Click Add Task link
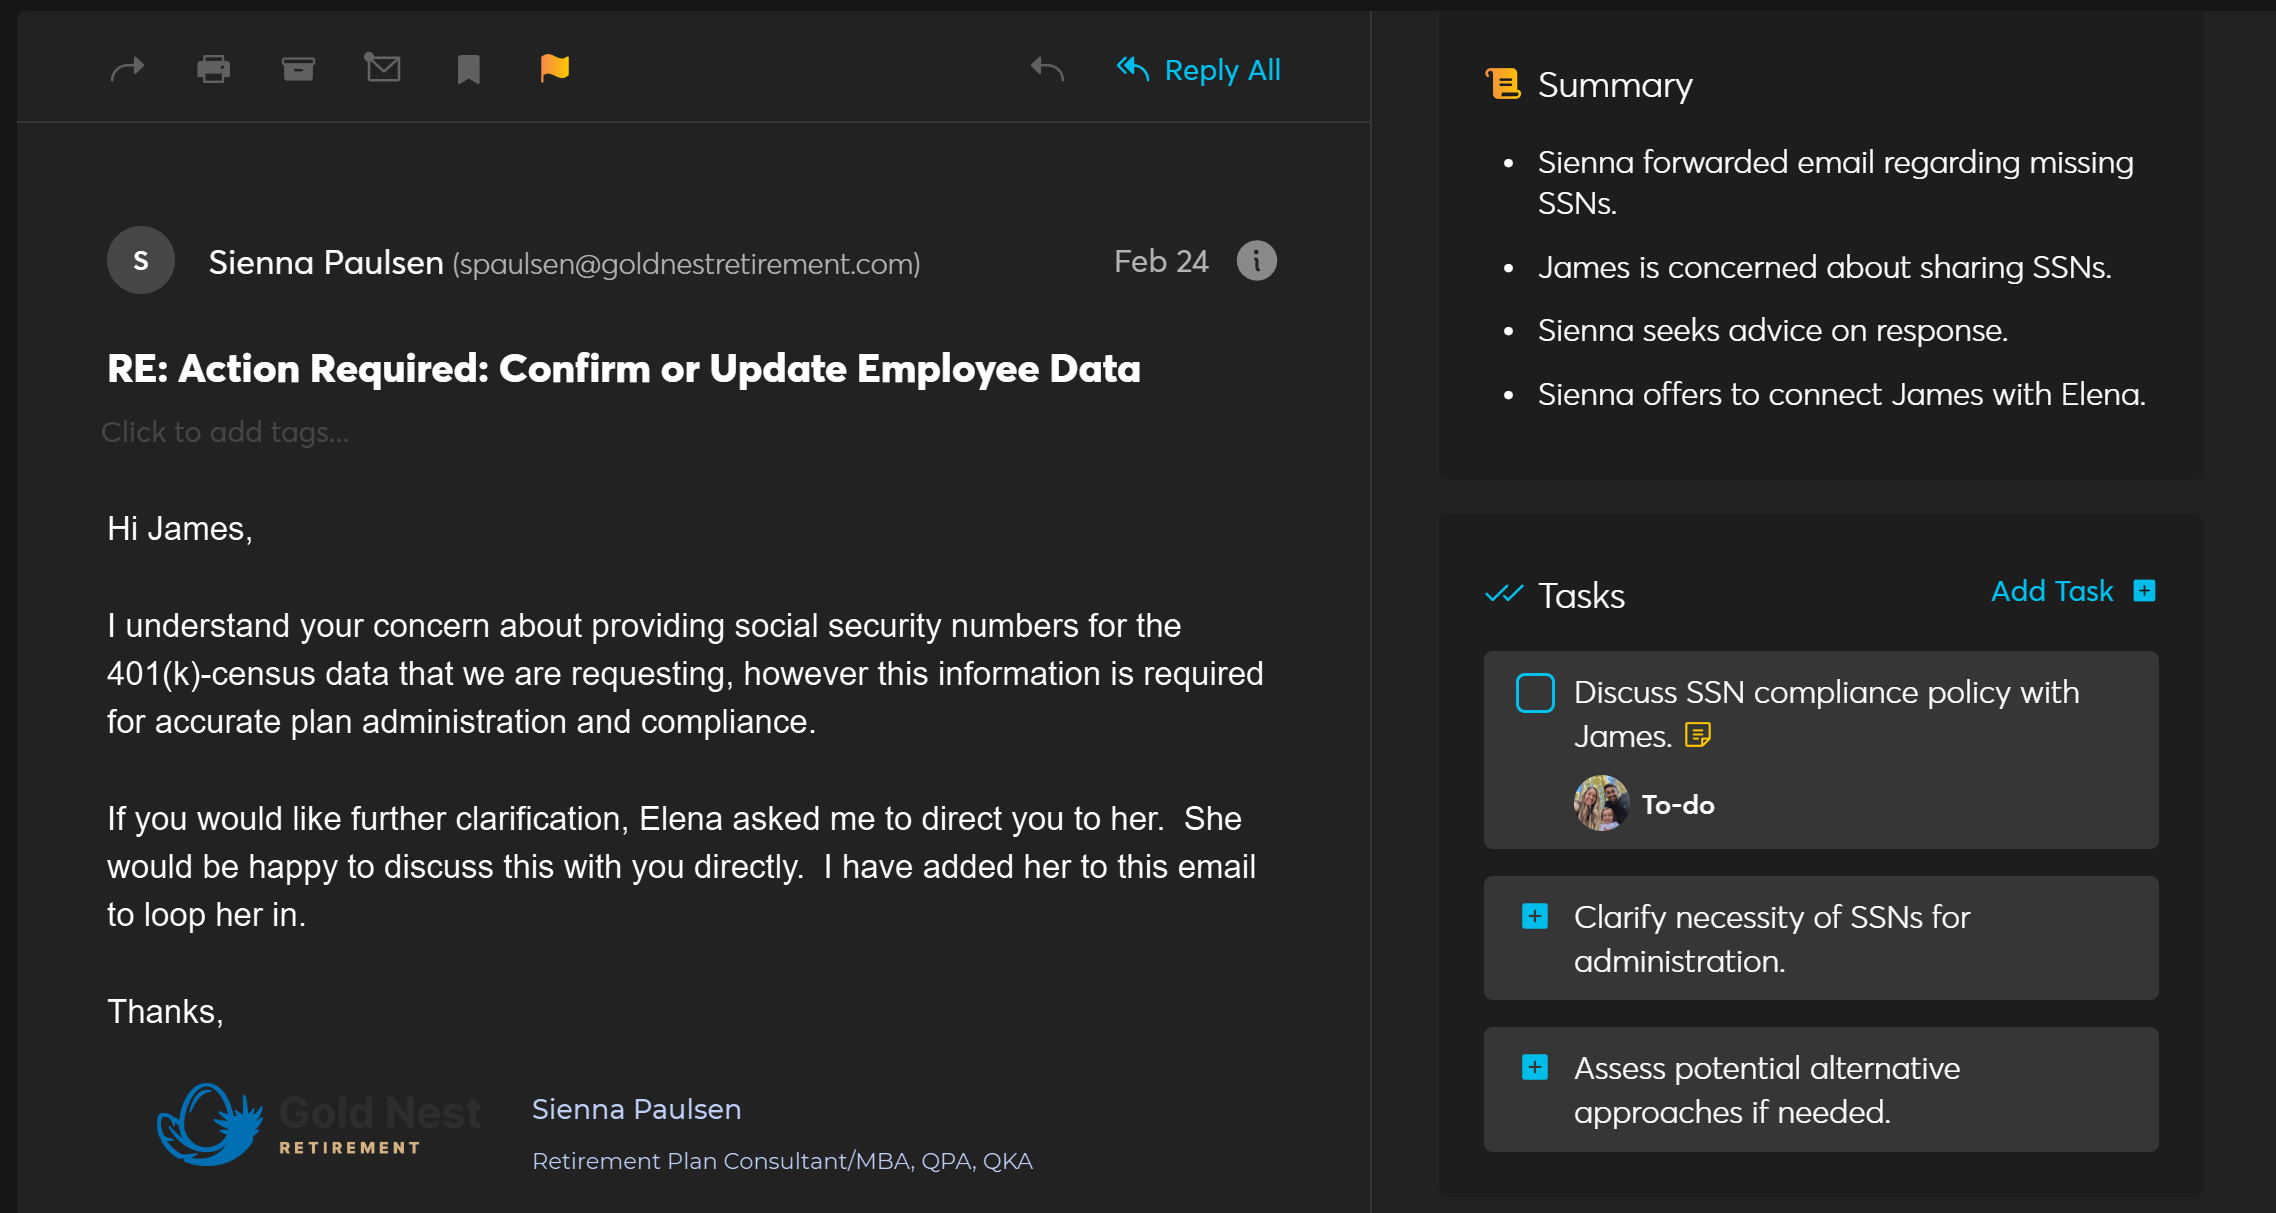 [2052, 591]
